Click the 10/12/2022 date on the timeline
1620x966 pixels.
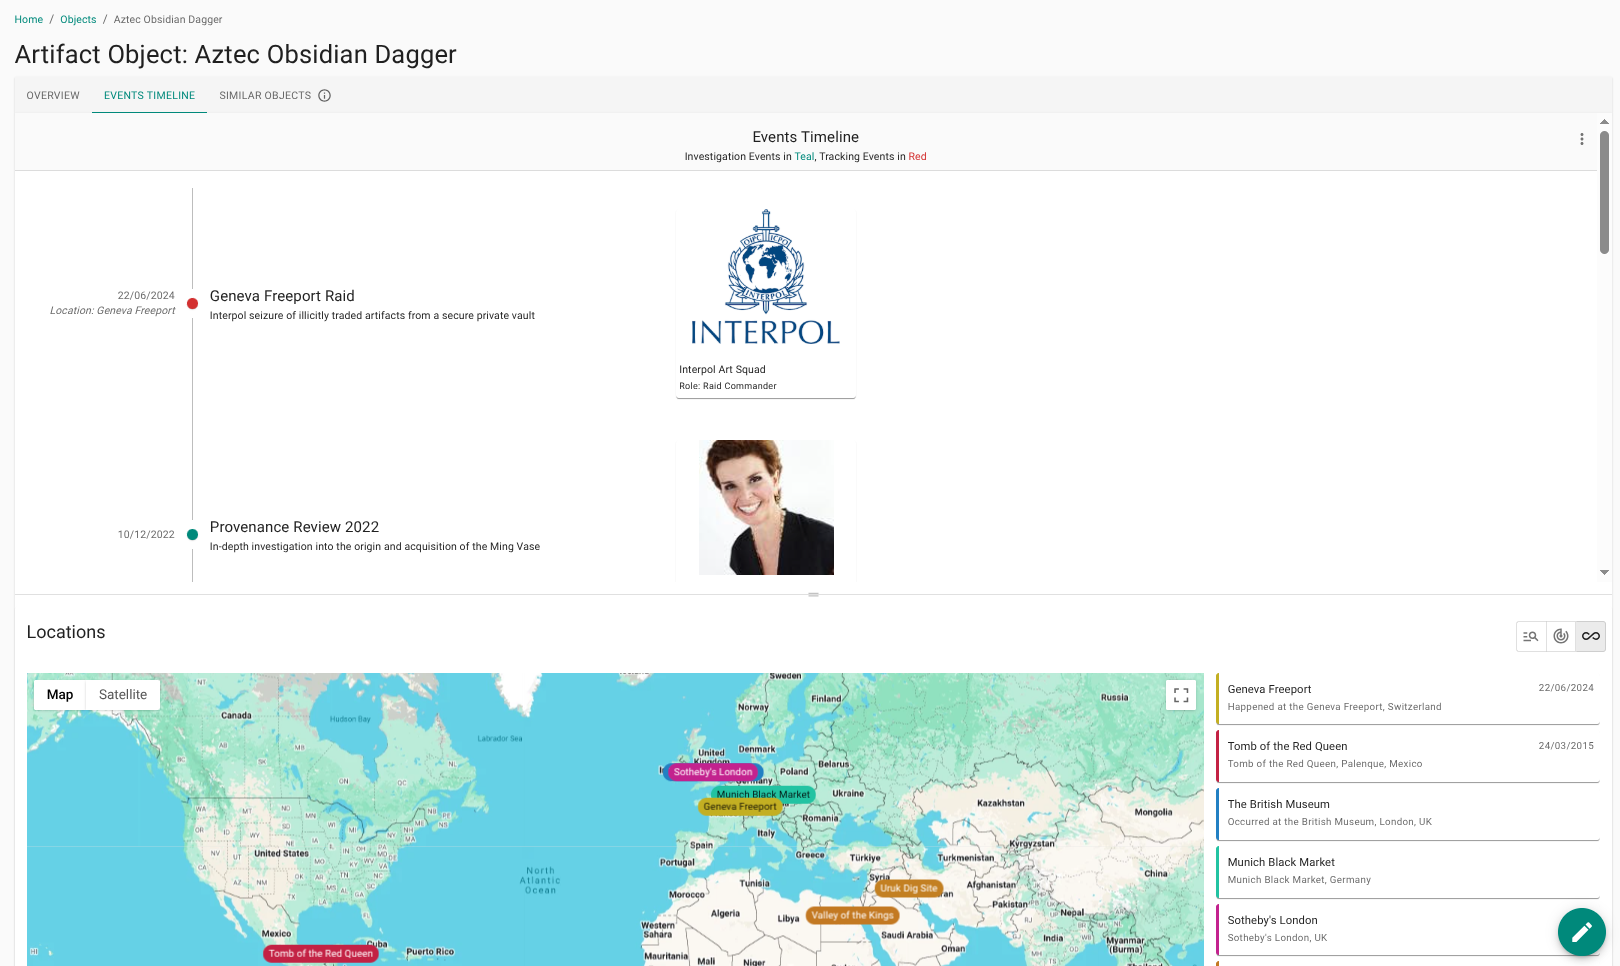(x=146, y=535)
